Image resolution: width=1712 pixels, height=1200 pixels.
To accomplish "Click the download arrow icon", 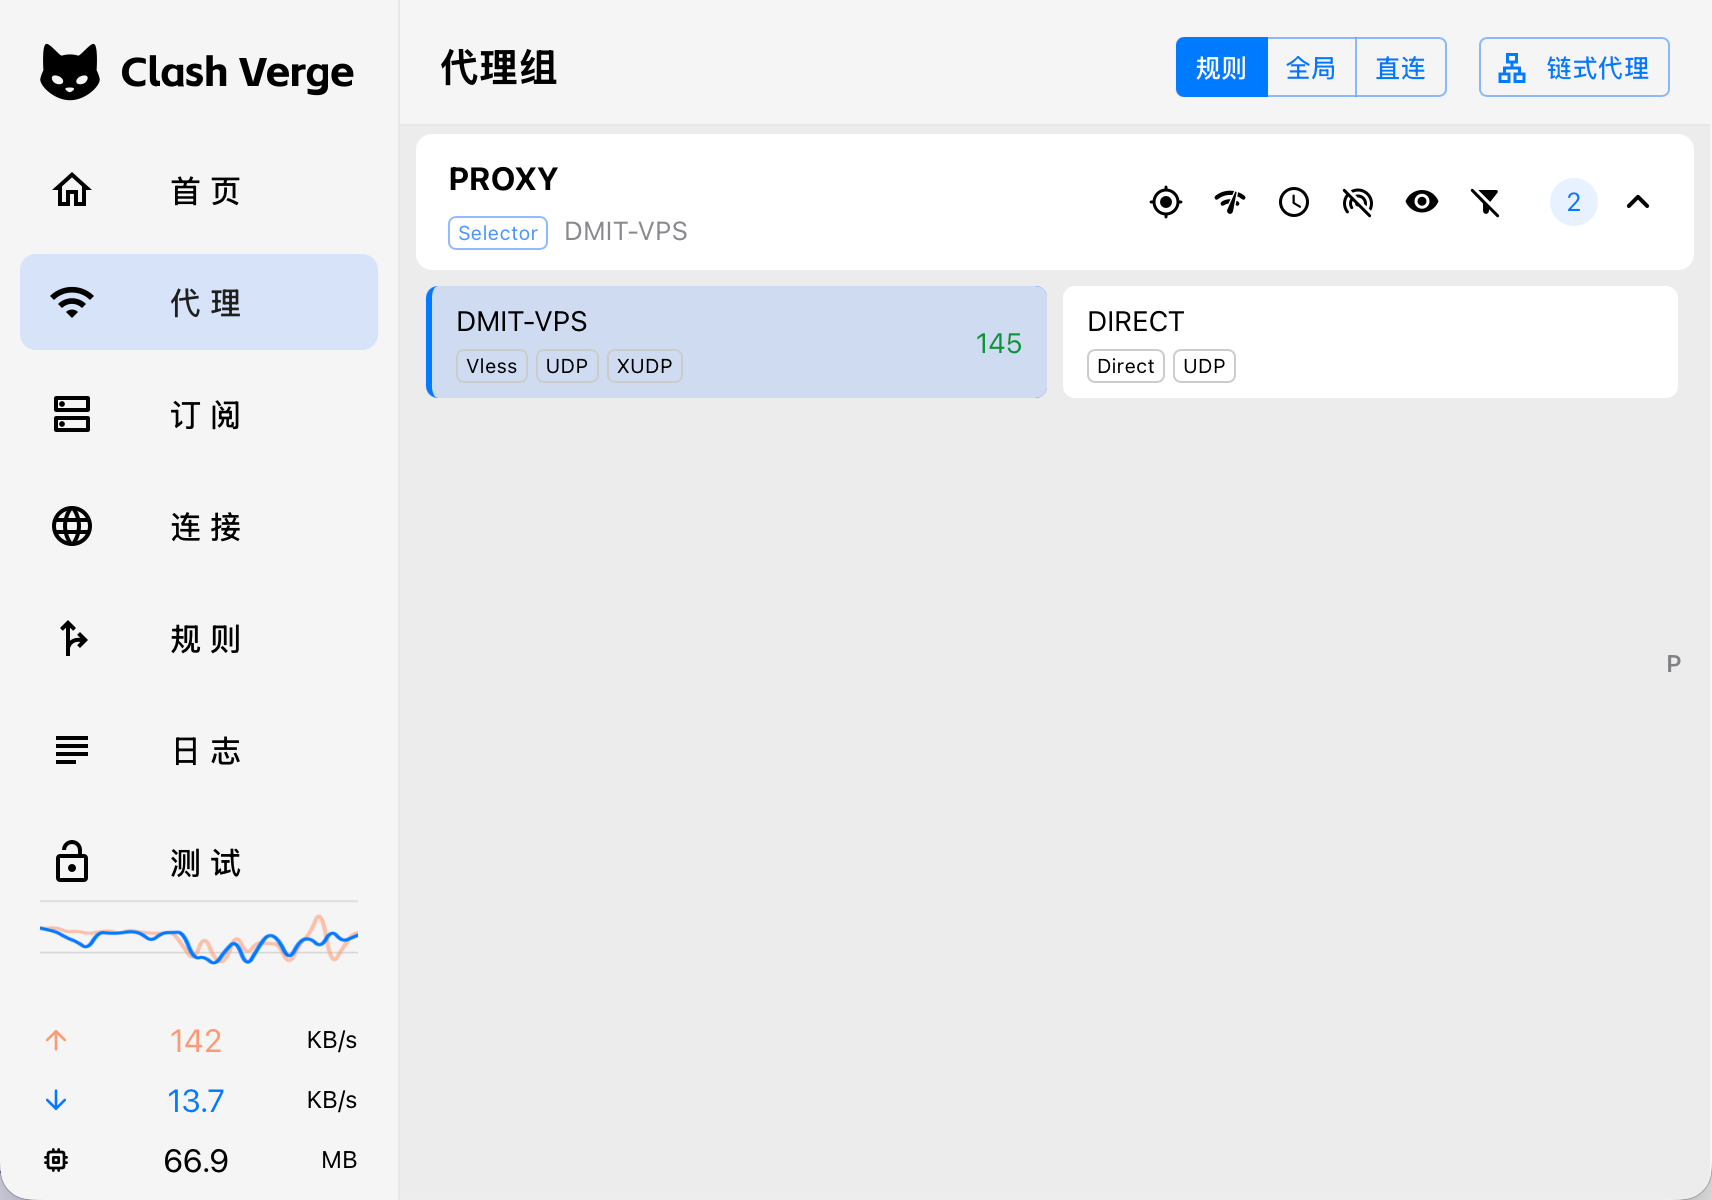I will point(56,1100).
